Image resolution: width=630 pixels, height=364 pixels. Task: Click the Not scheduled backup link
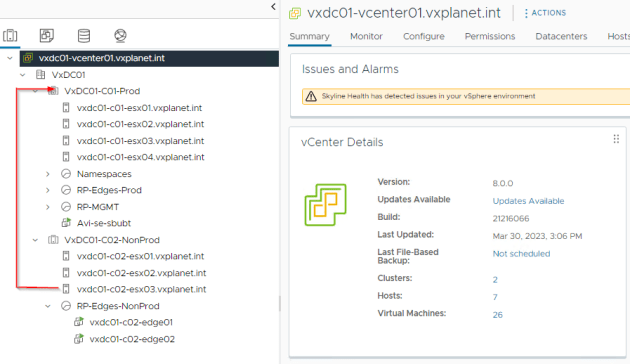(x=521, y=254)
